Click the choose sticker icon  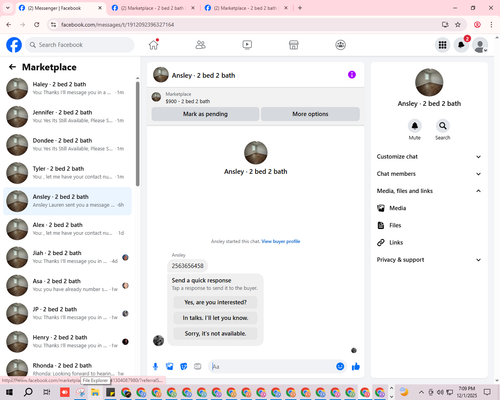pyautogui.click(x=184, y=367)
